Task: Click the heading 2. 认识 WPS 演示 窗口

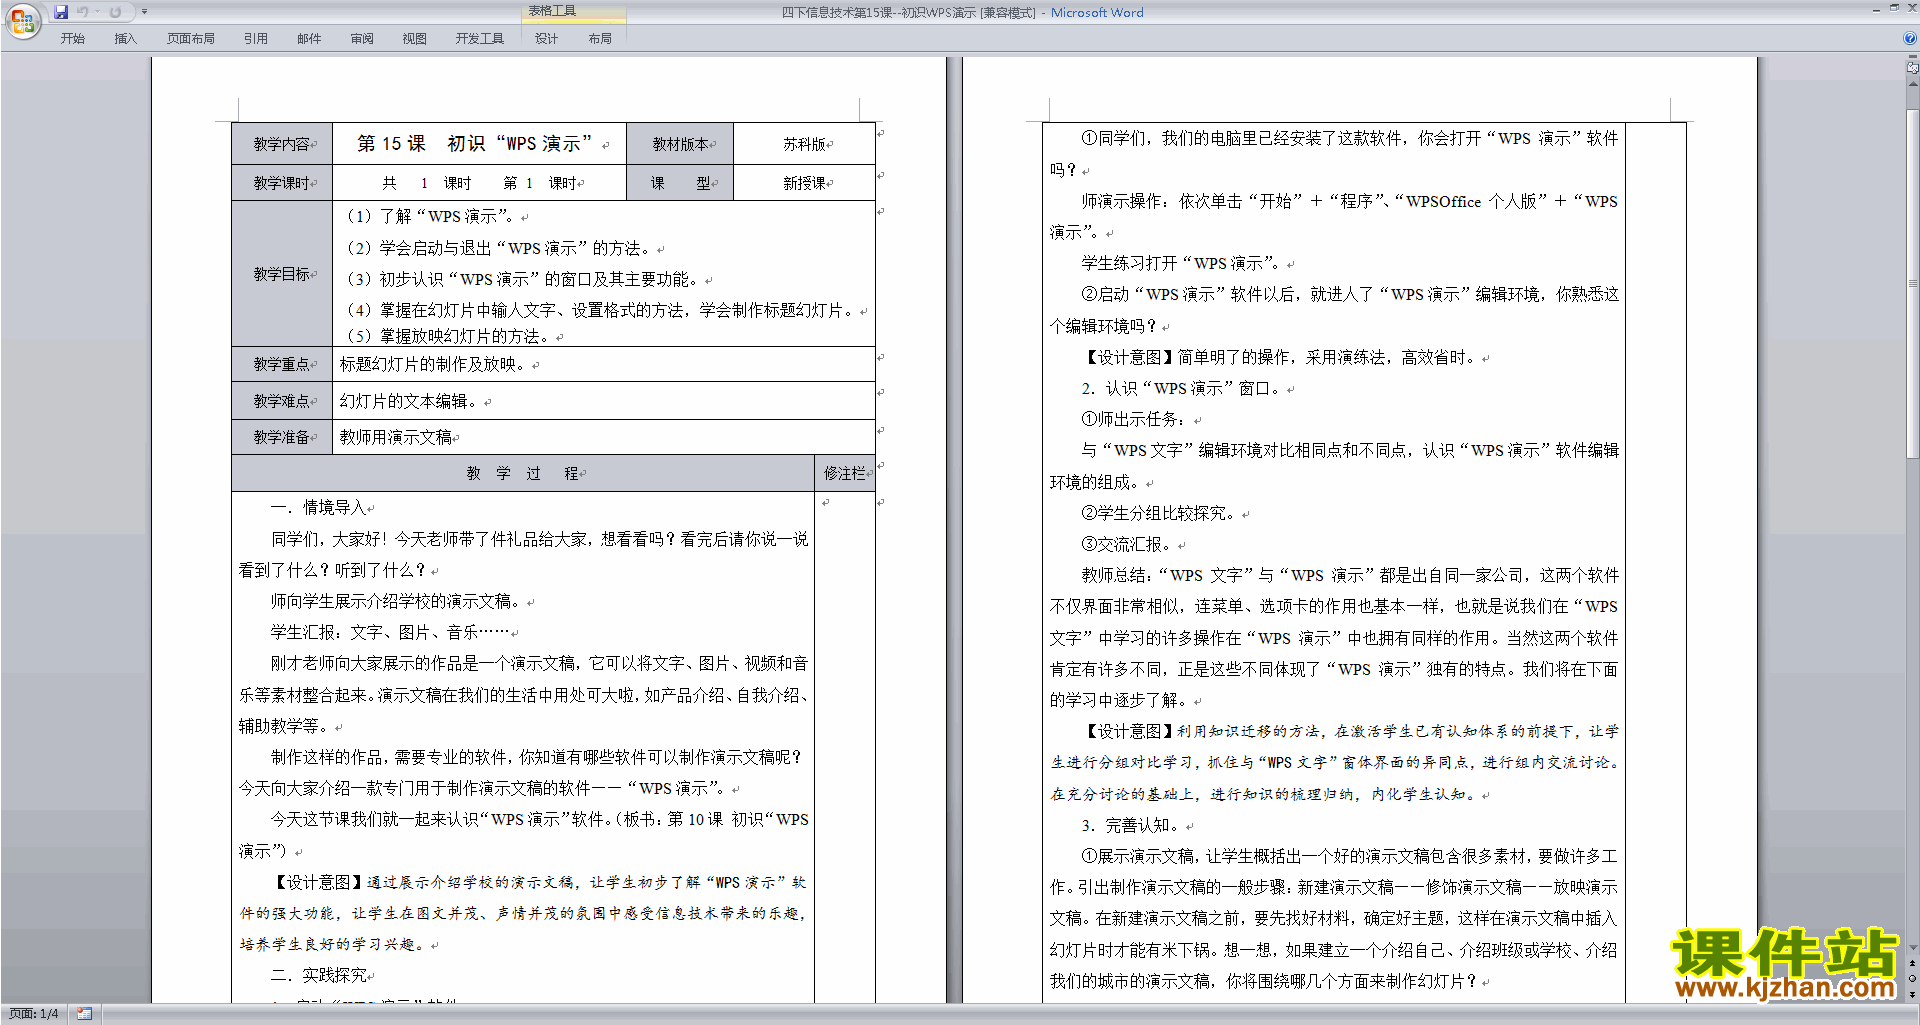Action: tap(1182, 388)
